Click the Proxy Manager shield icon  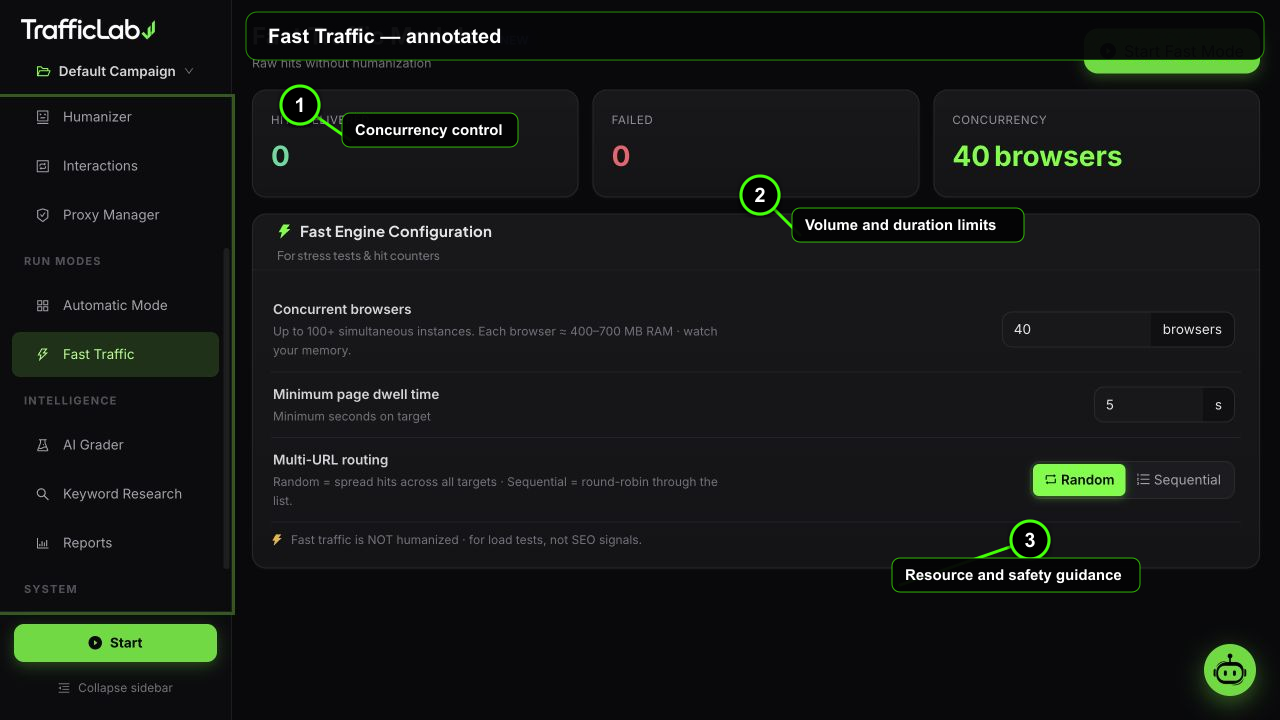(42, 215)
